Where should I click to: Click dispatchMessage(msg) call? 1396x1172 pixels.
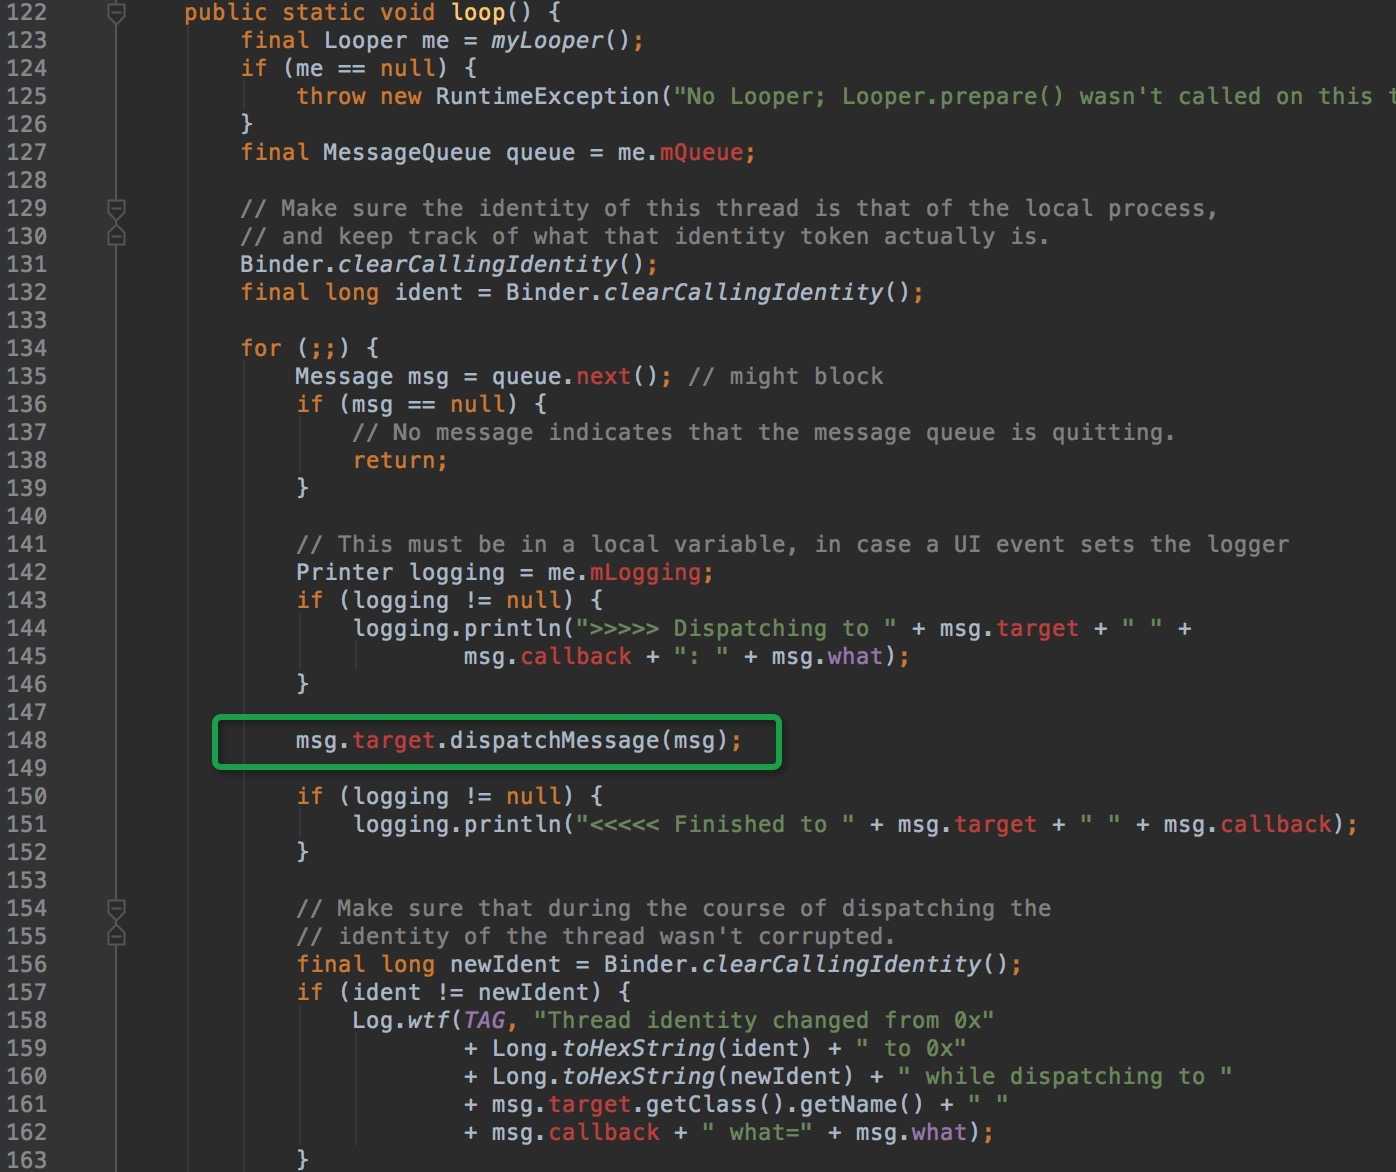tap(588, 741)
